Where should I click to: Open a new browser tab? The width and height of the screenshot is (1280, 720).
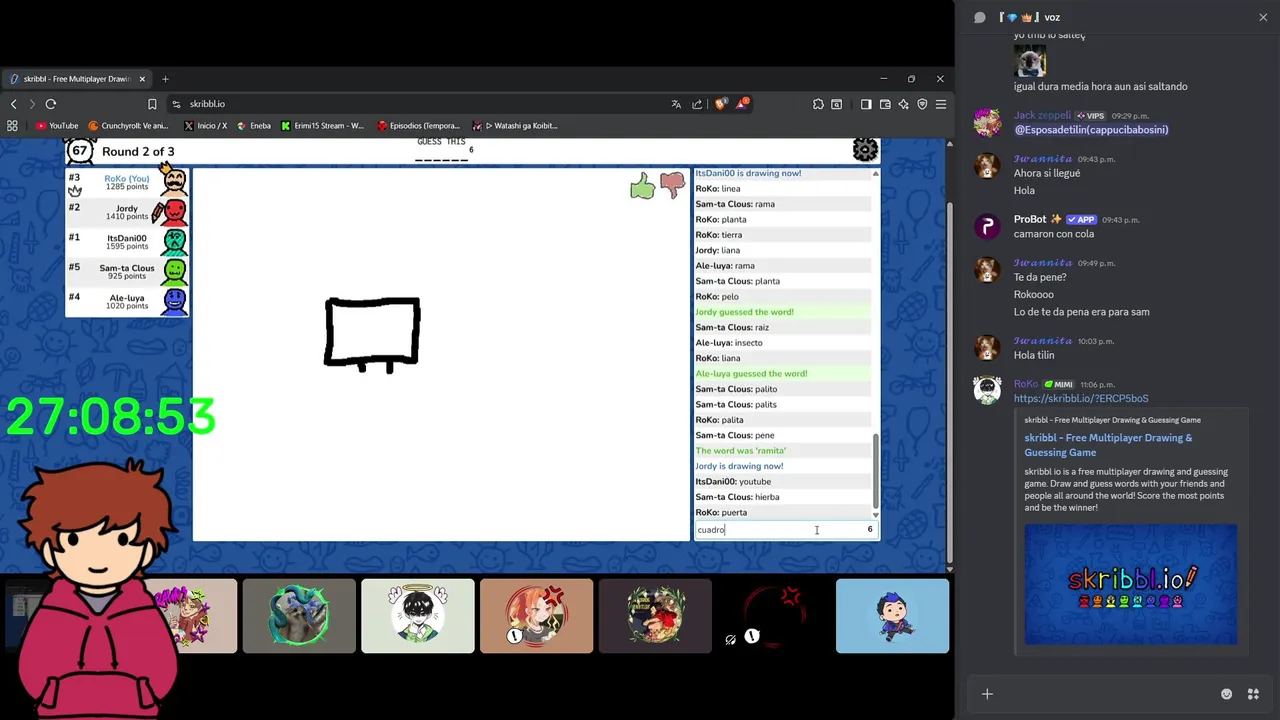coord(165,79)
